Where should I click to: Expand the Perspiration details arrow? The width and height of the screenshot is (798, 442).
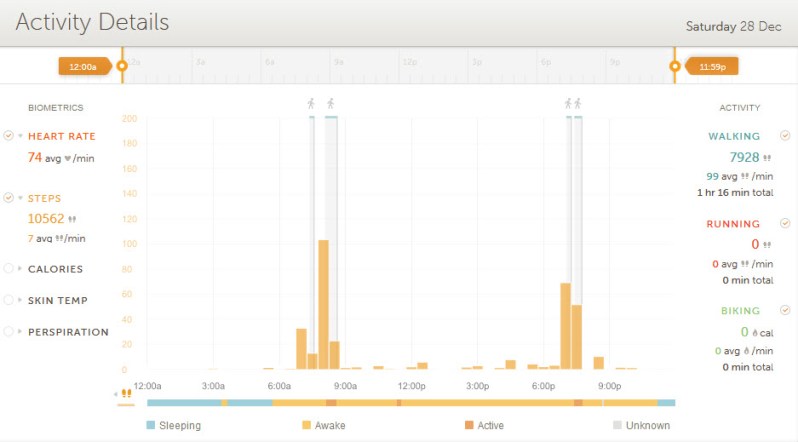point(19,331)
